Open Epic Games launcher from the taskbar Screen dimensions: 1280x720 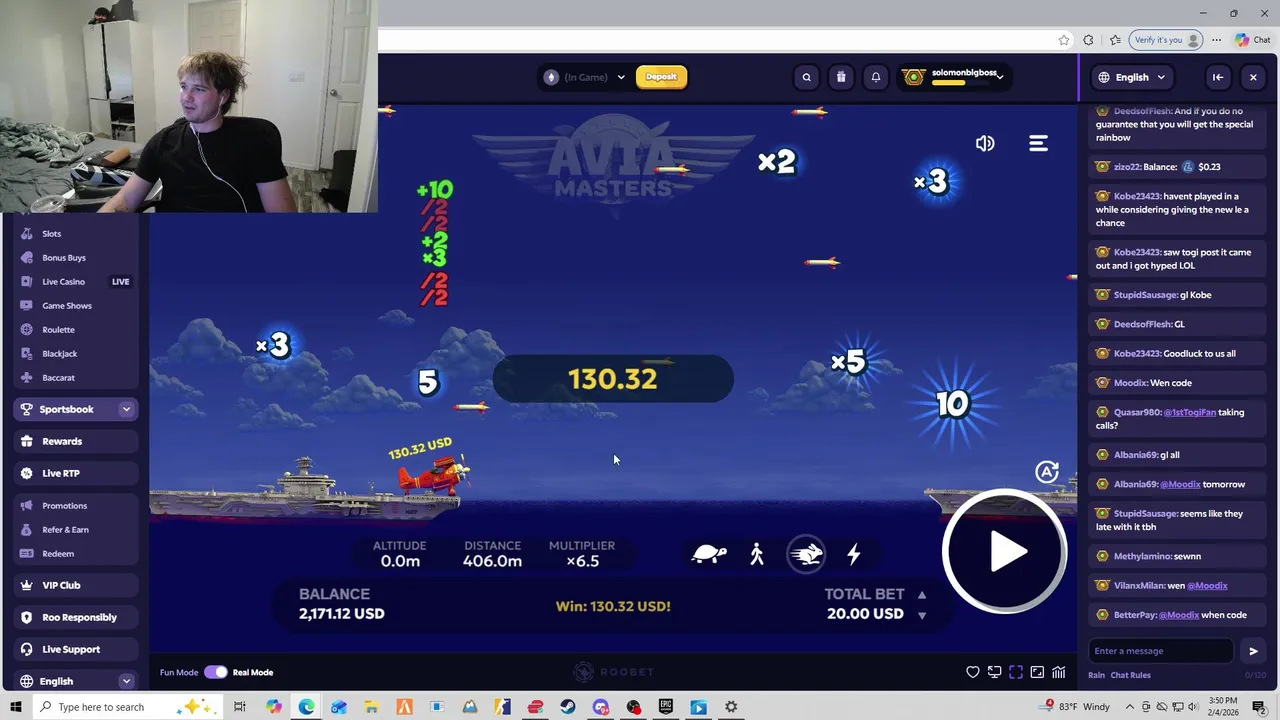tap(666, 707)
